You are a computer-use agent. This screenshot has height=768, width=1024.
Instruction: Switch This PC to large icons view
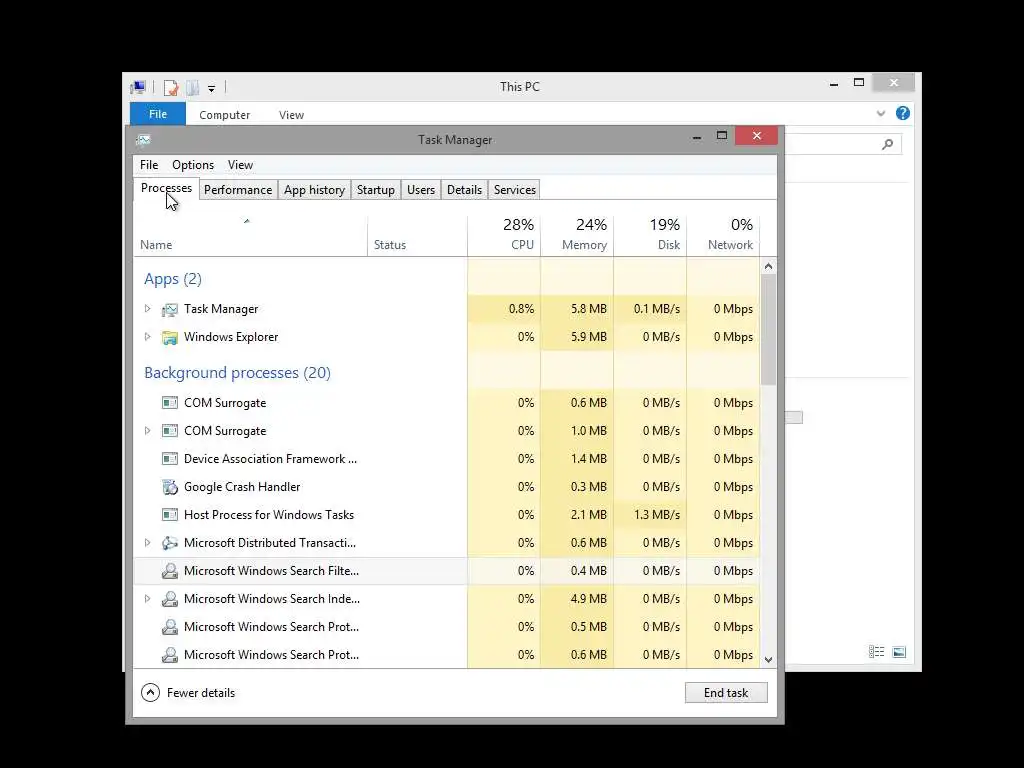(899, 652)
